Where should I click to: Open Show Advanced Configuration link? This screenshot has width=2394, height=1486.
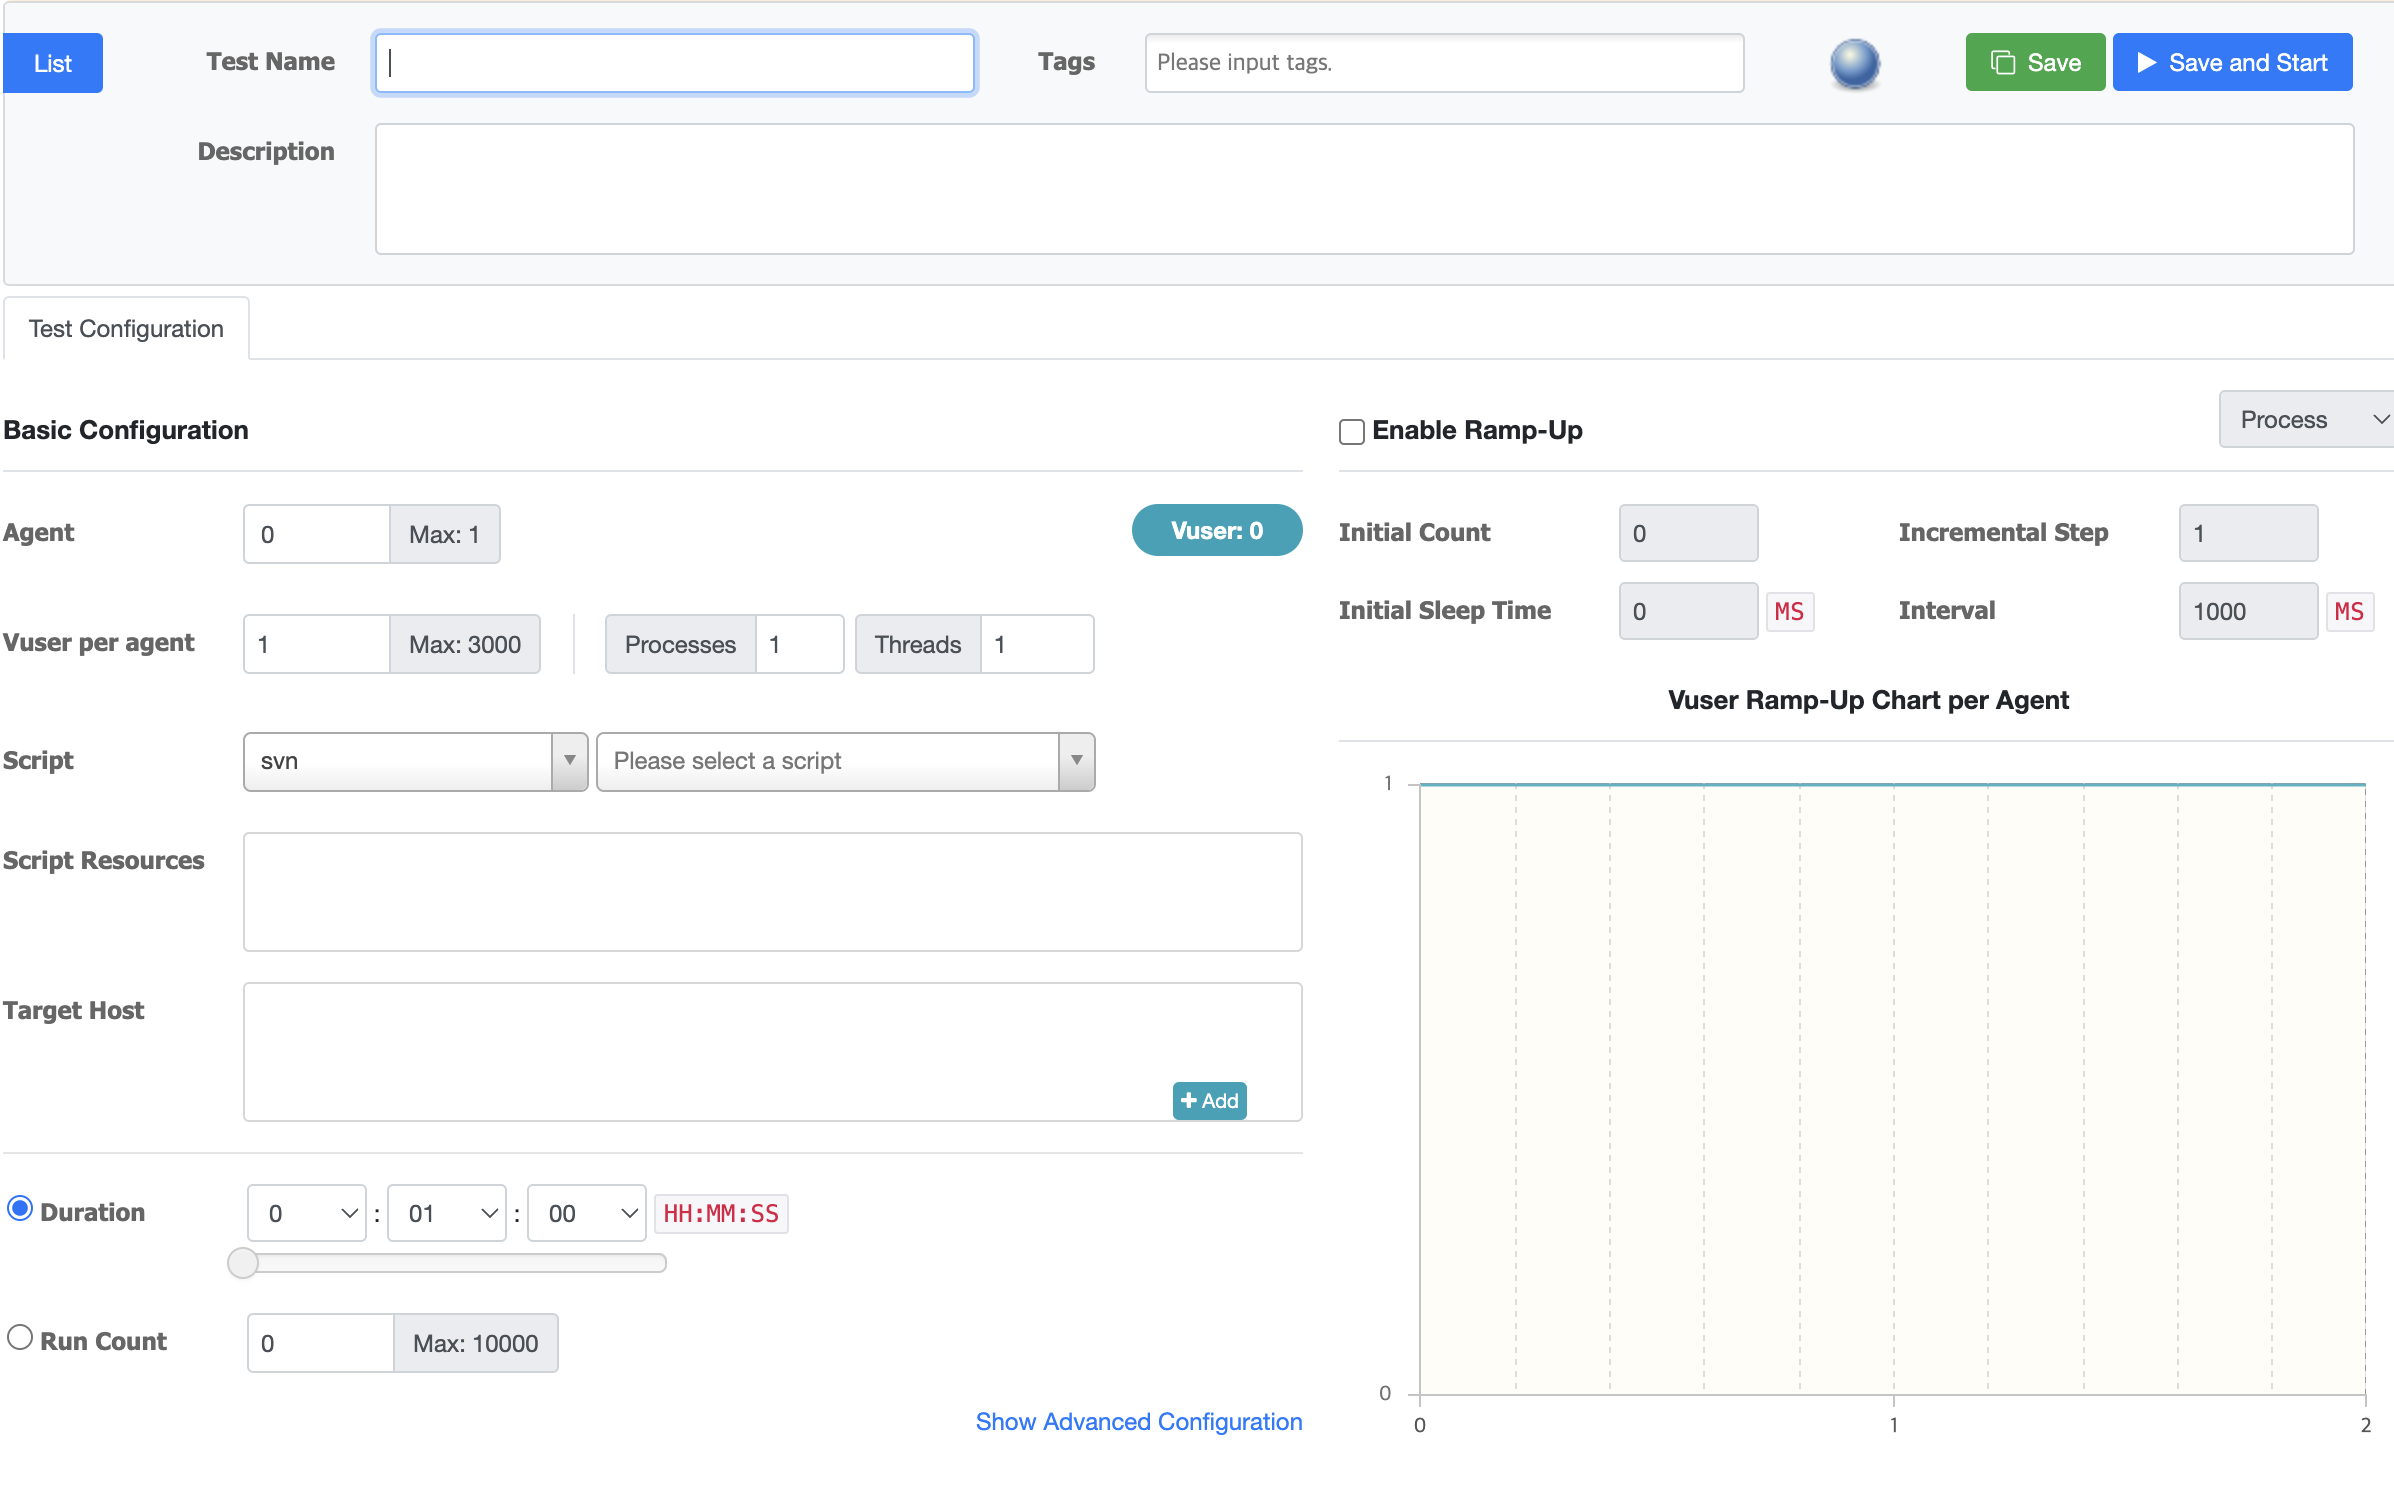(x=1138, y=1421)
